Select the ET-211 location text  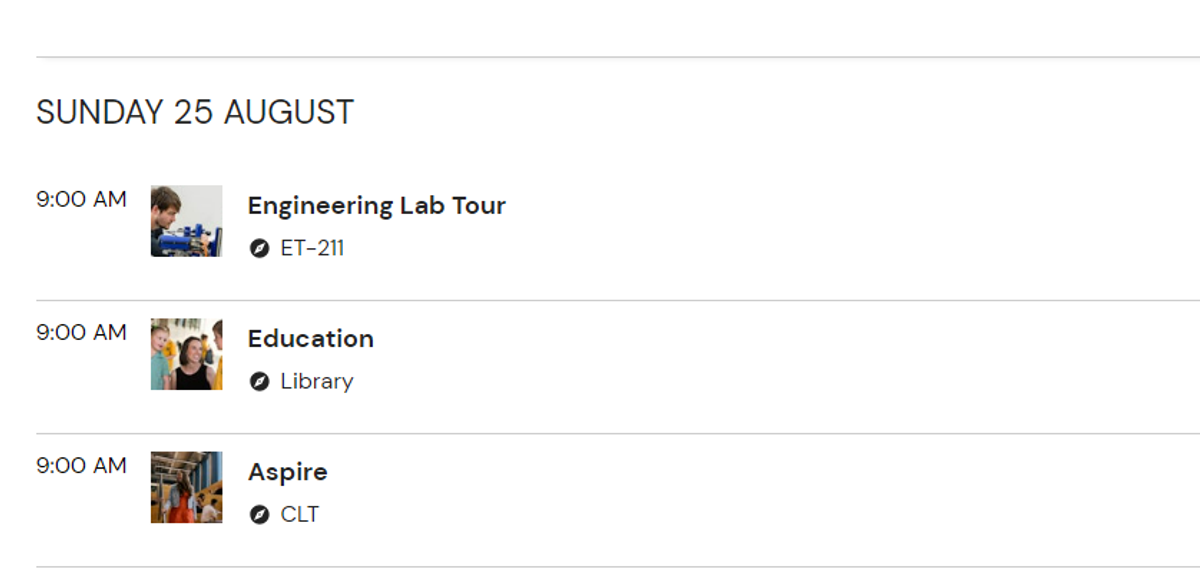[313, 248]
